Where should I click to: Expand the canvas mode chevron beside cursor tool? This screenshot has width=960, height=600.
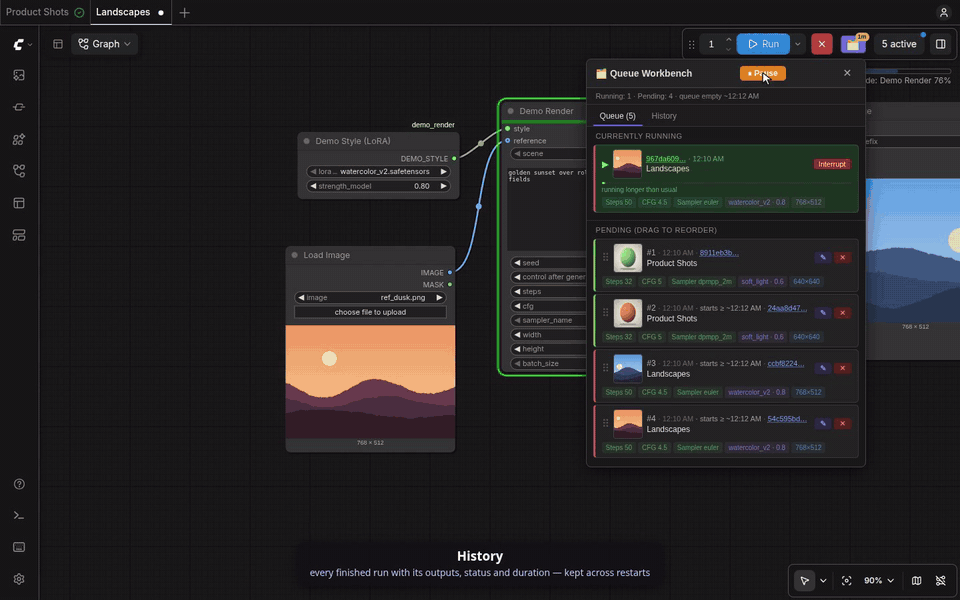pyautogui.click(x=823, y=580)
